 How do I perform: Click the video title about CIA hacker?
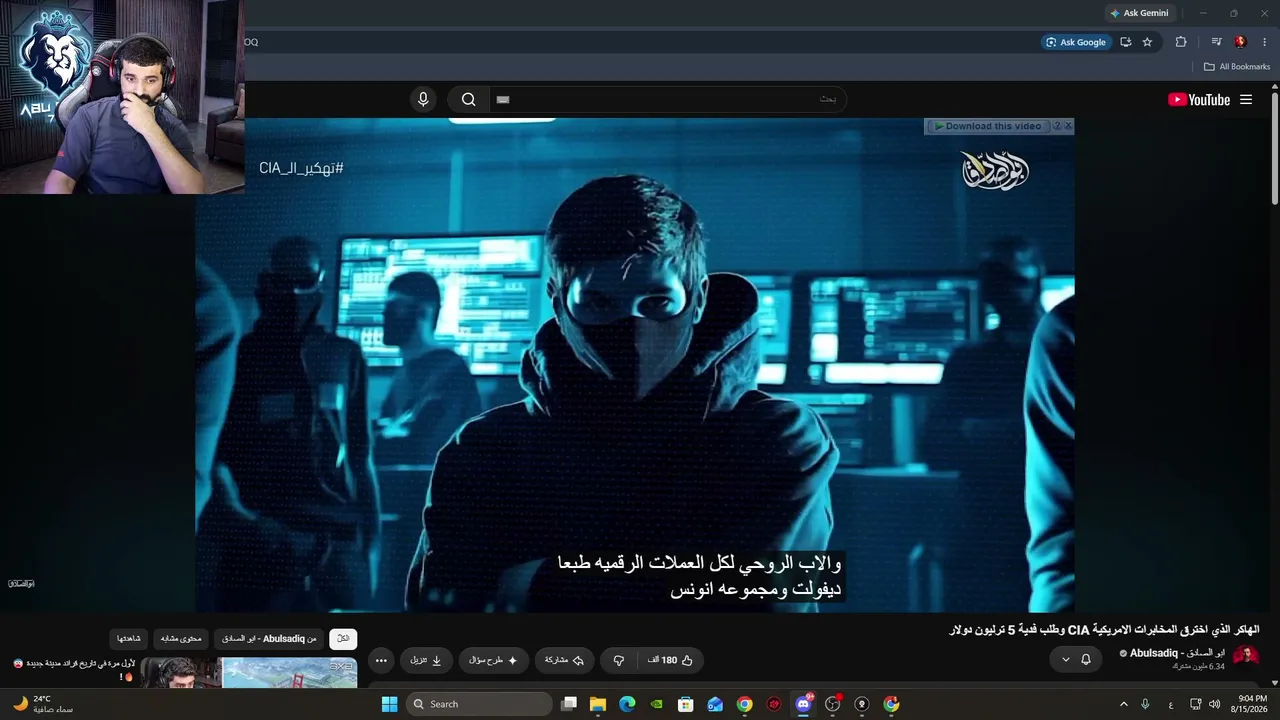point(1104,630)
